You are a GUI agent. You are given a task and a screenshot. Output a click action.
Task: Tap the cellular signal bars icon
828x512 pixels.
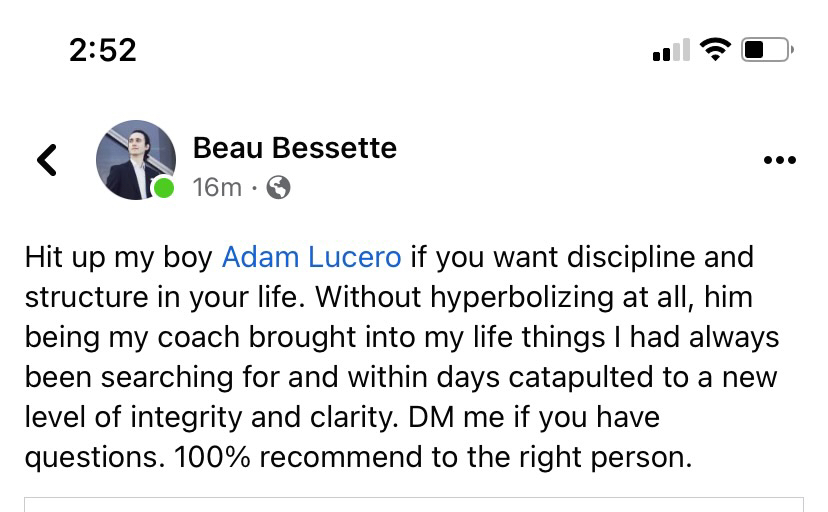pos(670,49)
